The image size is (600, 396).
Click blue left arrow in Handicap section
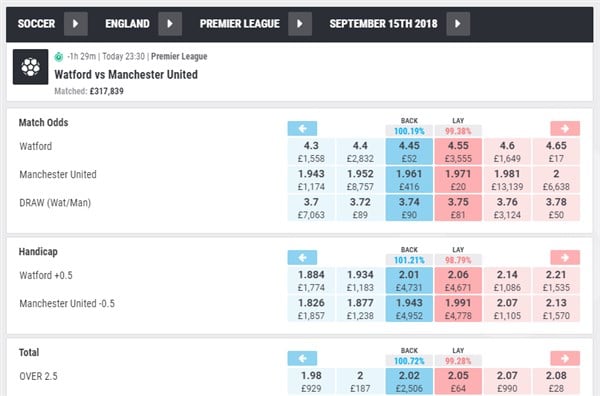tap(302, 257)
